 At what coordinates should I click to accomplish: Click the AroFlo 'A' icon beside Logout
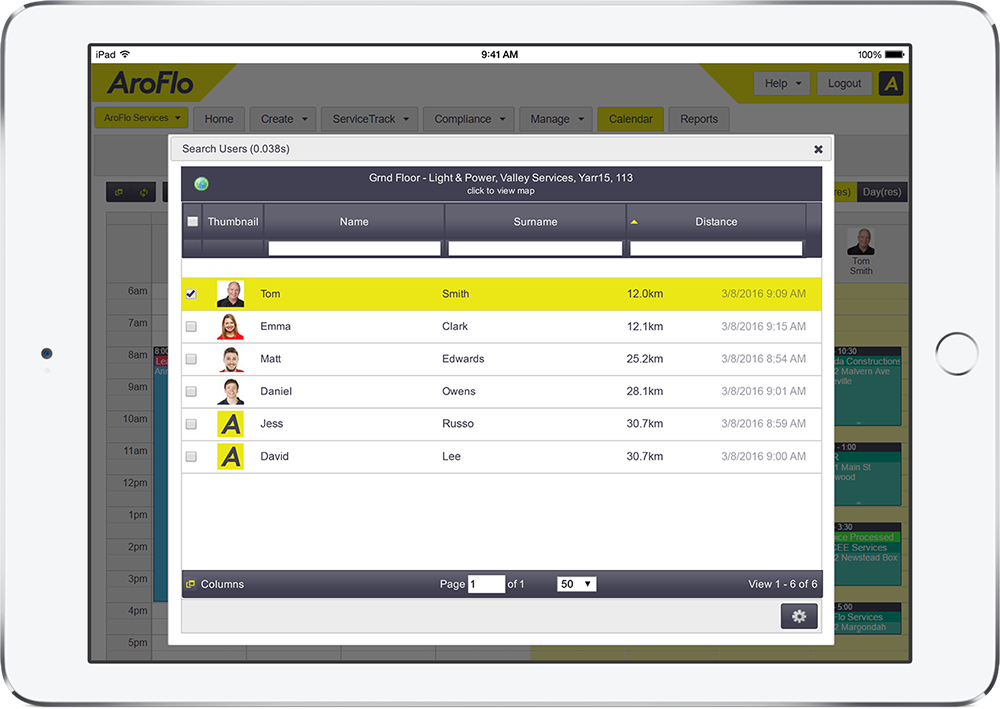[x=891, y=84]
